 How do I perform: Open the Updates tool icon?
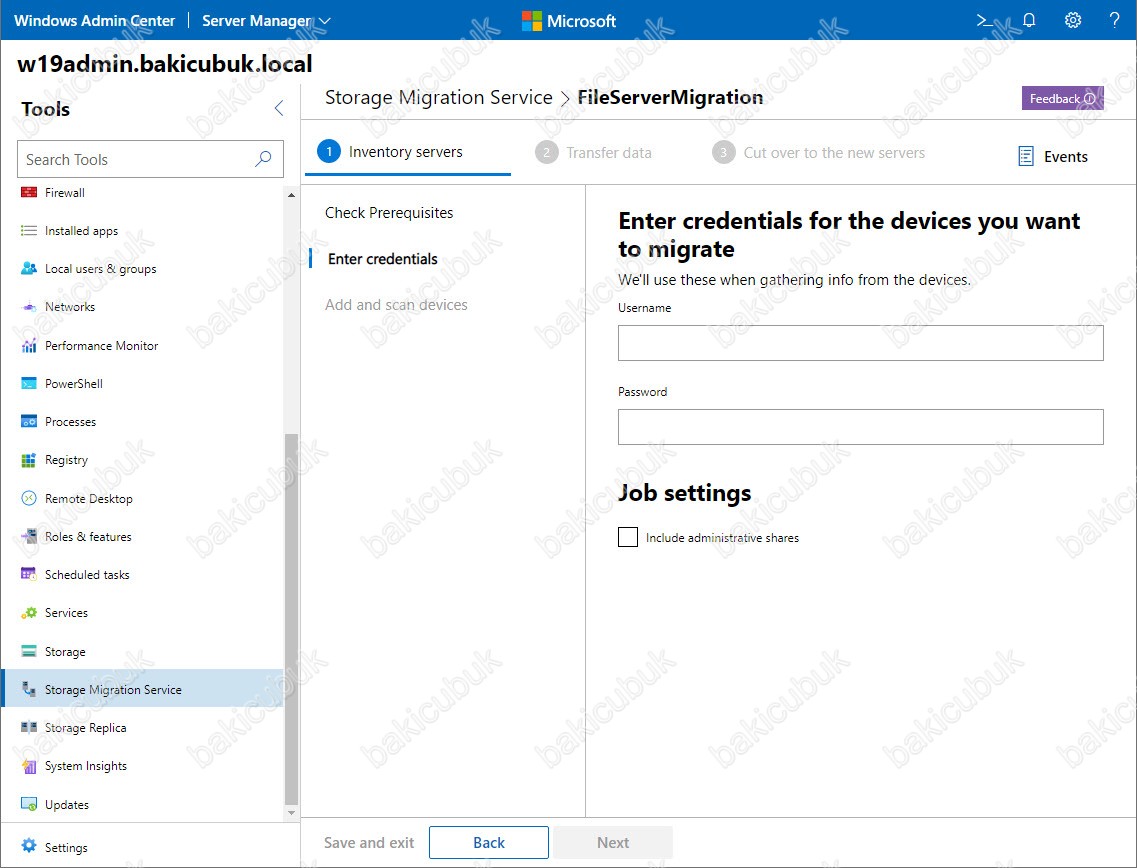point(29,804)
